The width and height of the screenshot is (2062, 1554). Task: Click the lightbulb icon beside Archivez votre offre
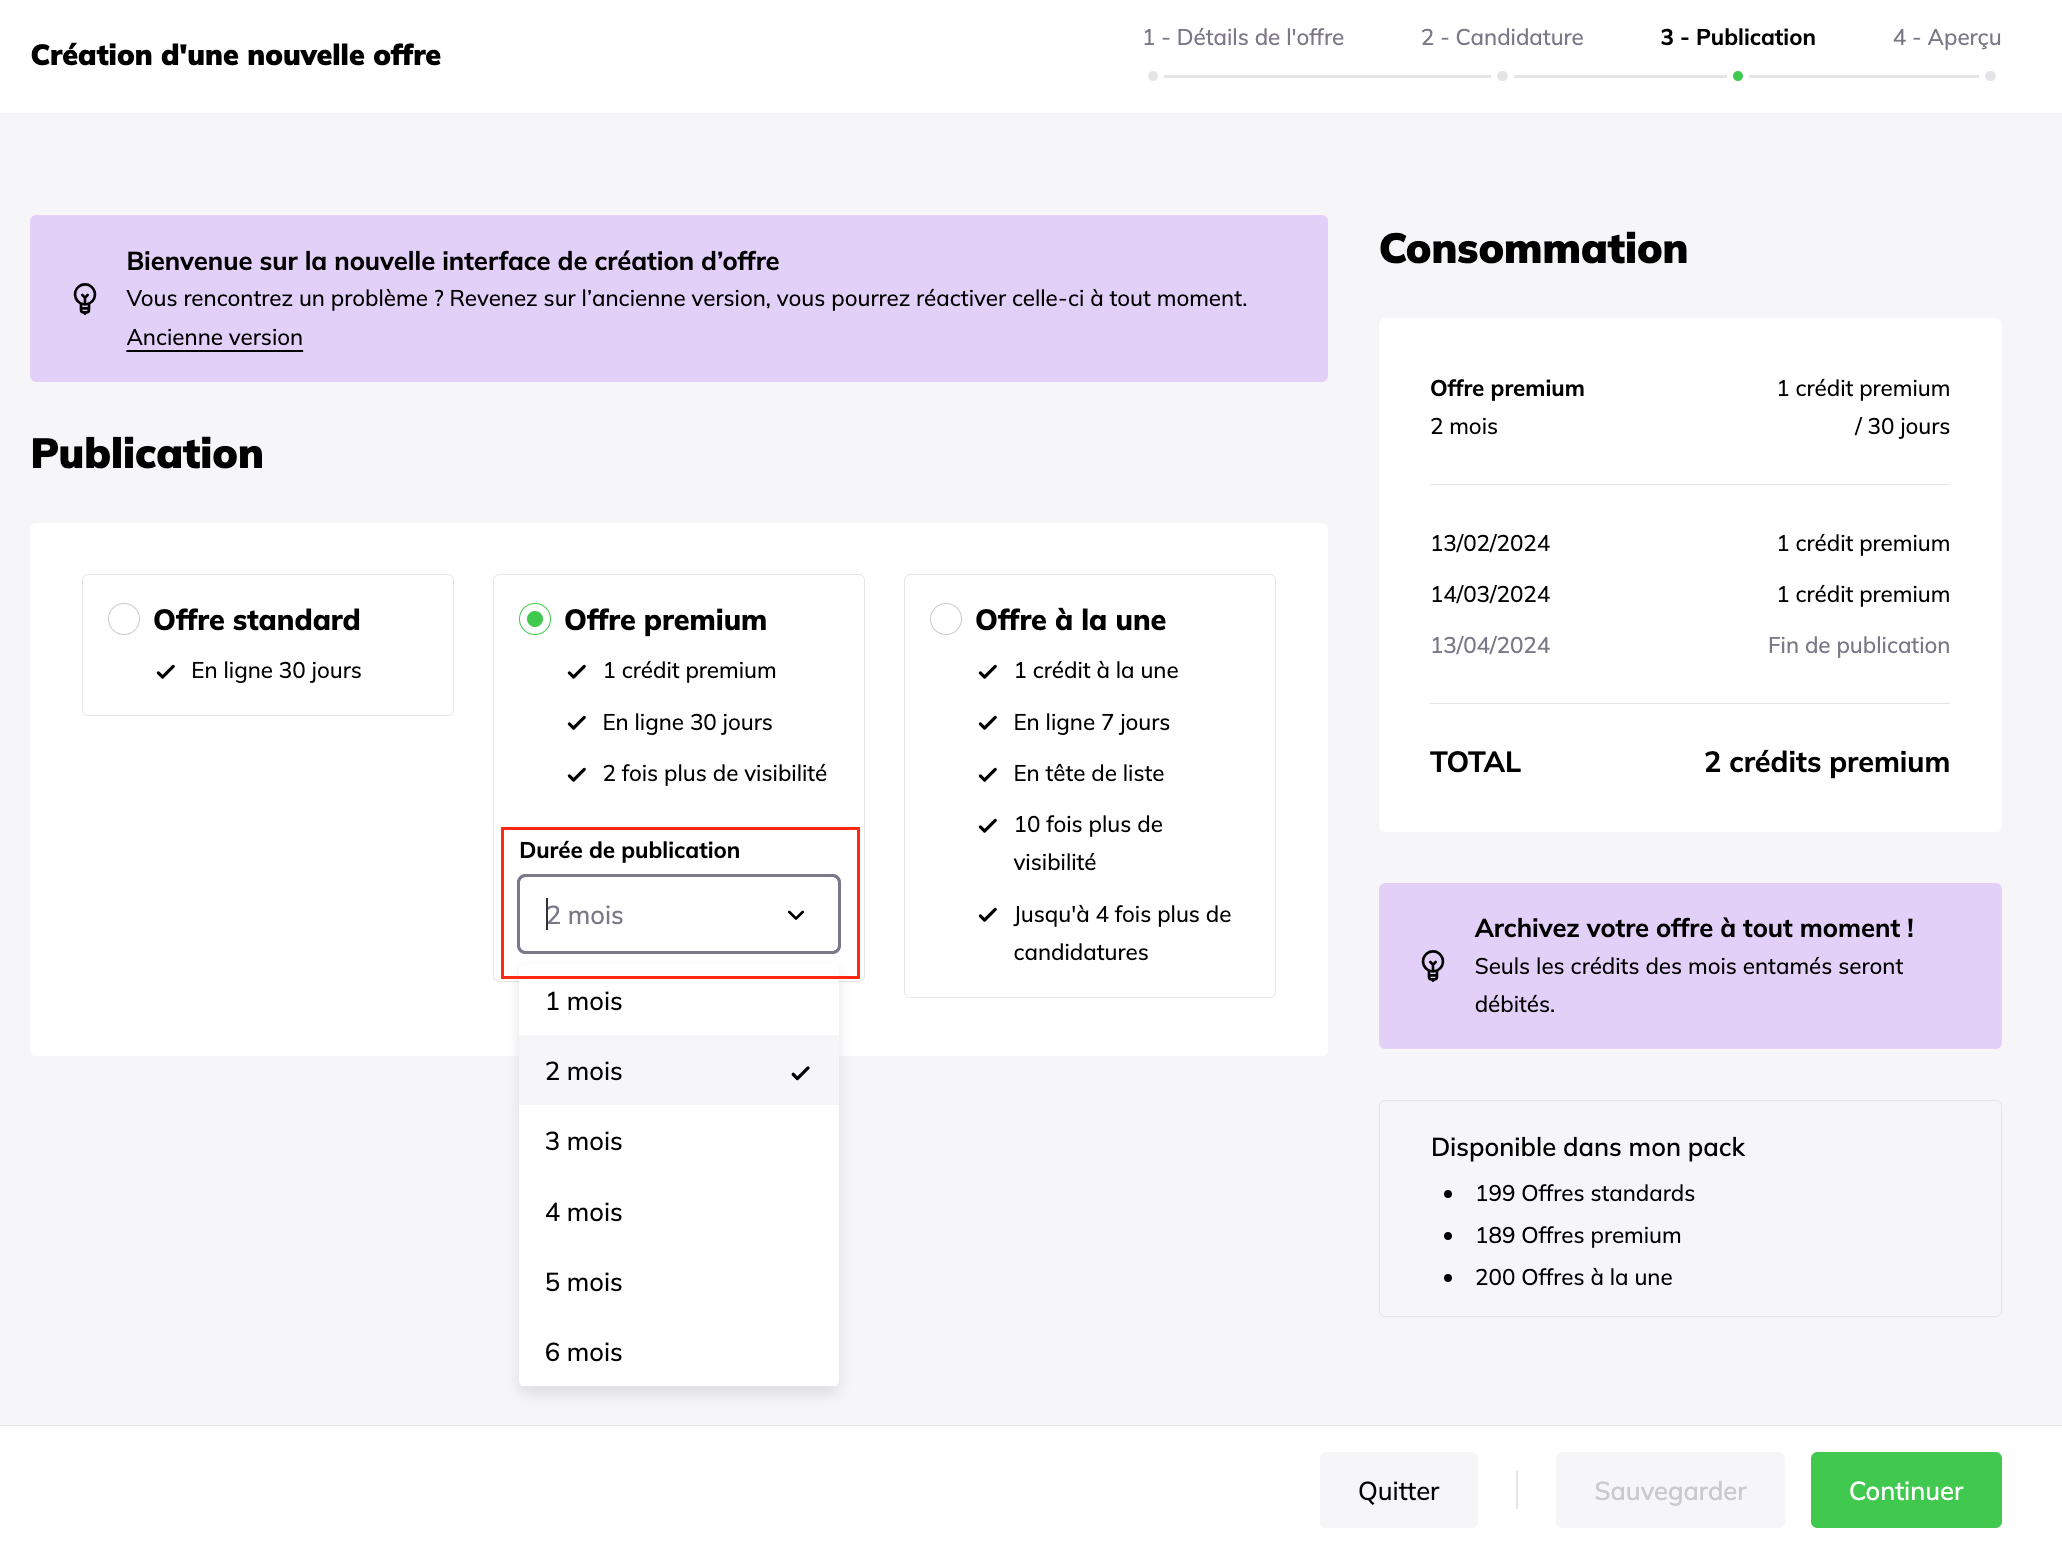point(1432,965)
